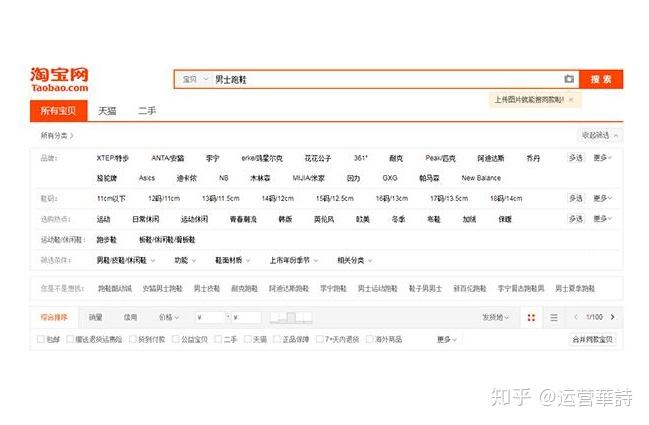Check the 二手 filter checkbox

218,339
